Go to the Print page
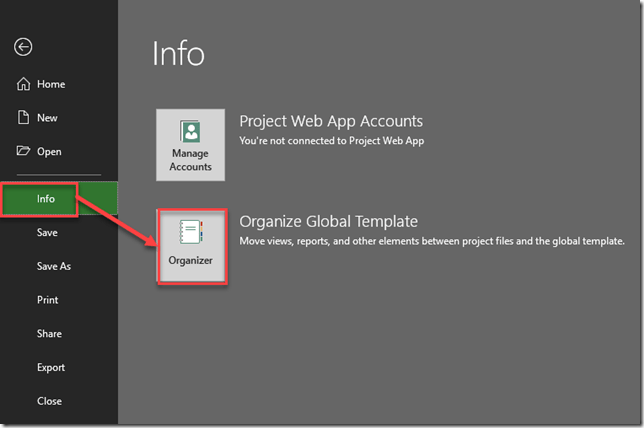 pyautogui.click(x=47, y=300)
